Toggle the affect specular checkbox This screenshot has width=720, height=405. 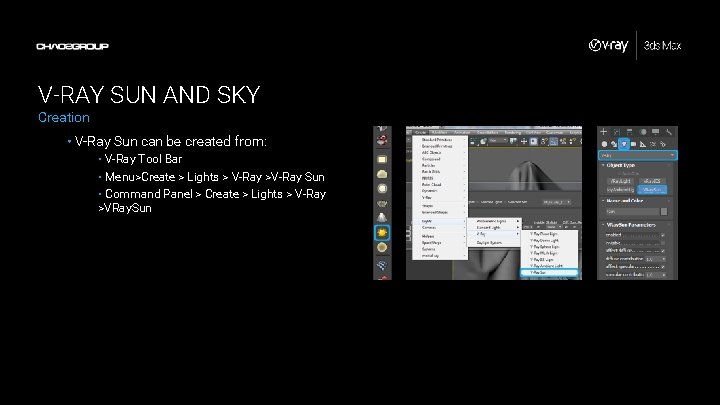click(663, 267)
